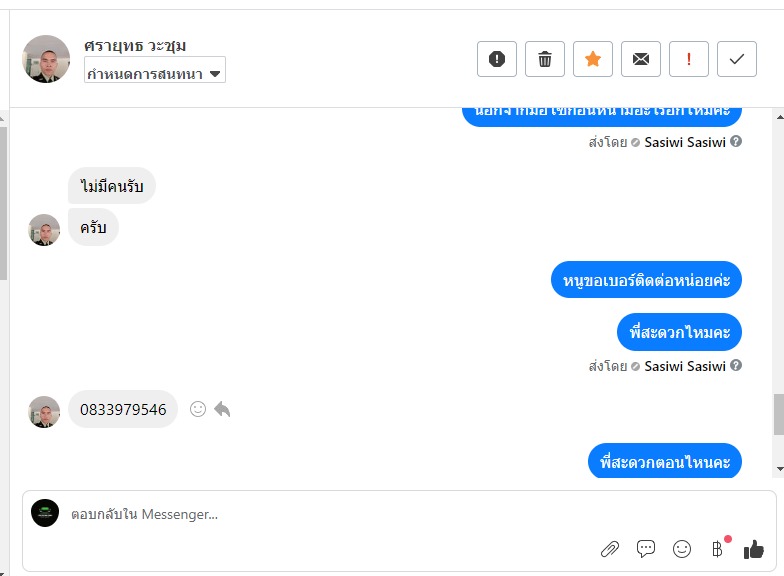
Task: React to the phone number message with emoji
Action: pos(198,409)
